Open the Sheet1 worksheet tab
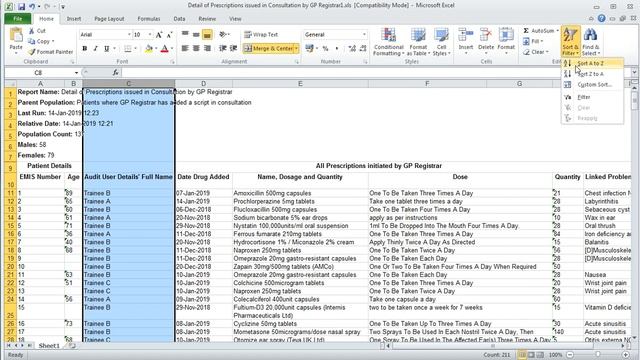 [x=49, y=346]
